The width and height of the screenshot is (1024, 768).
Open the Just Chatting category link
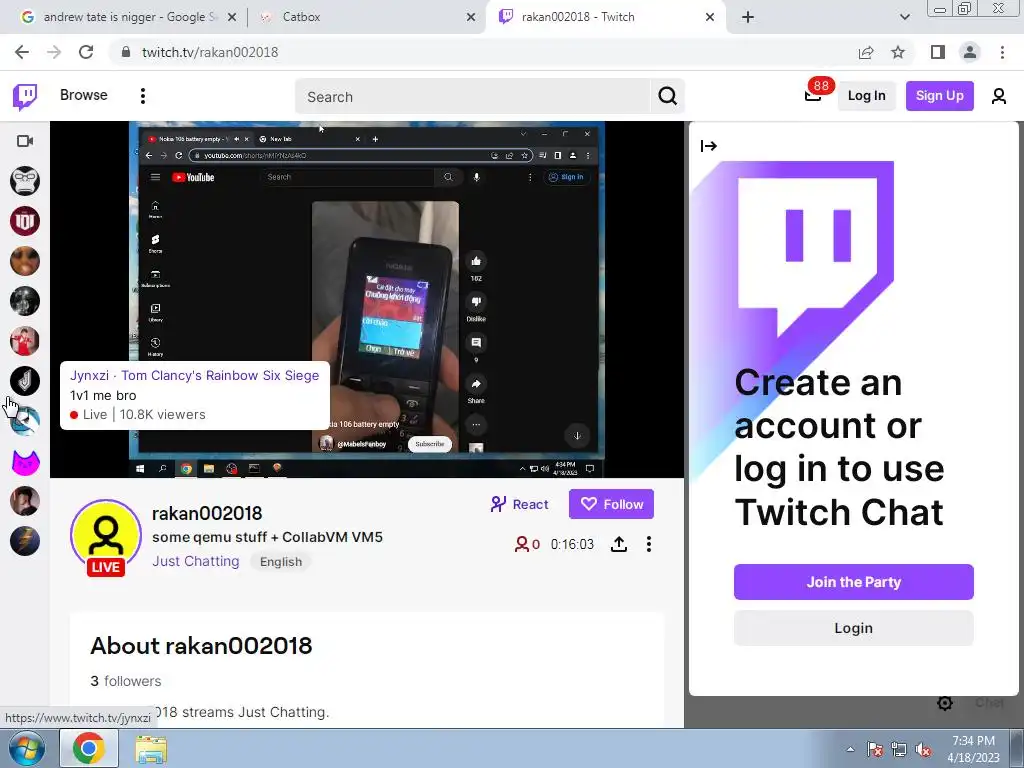click(x=196, y=561)
